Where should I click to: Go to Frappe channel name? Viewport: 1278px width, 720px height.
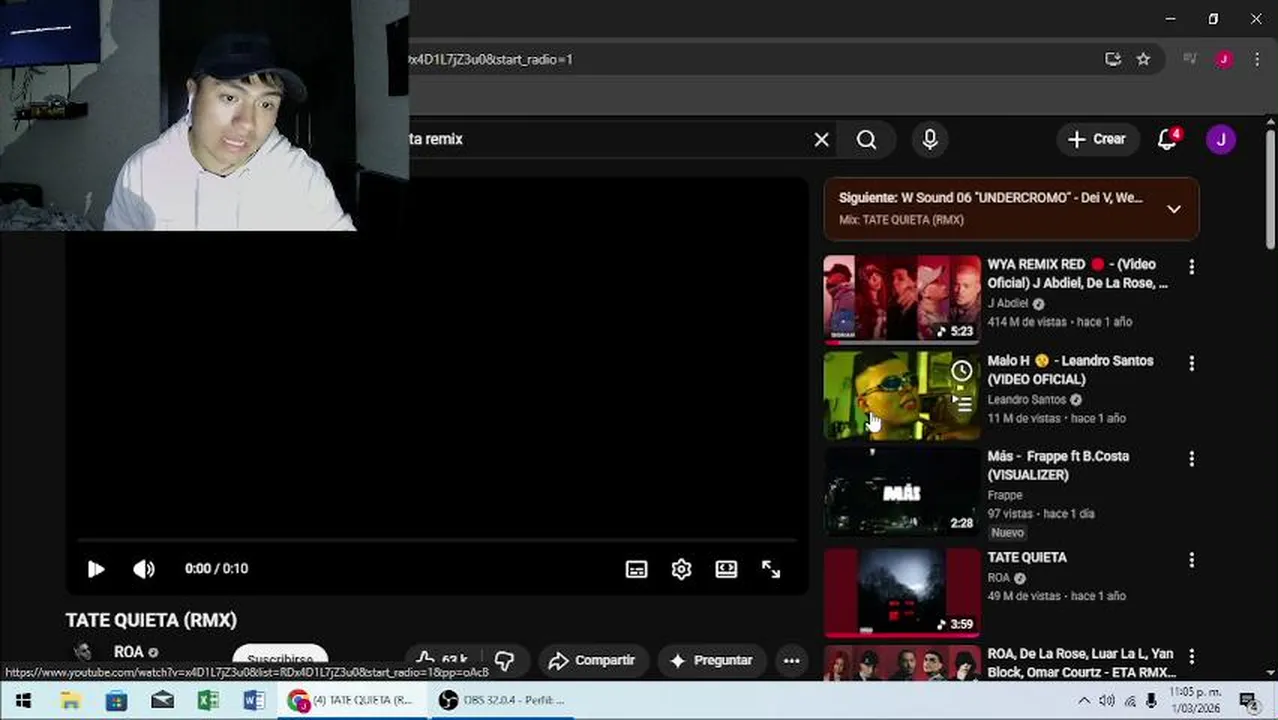(1005, 495)
